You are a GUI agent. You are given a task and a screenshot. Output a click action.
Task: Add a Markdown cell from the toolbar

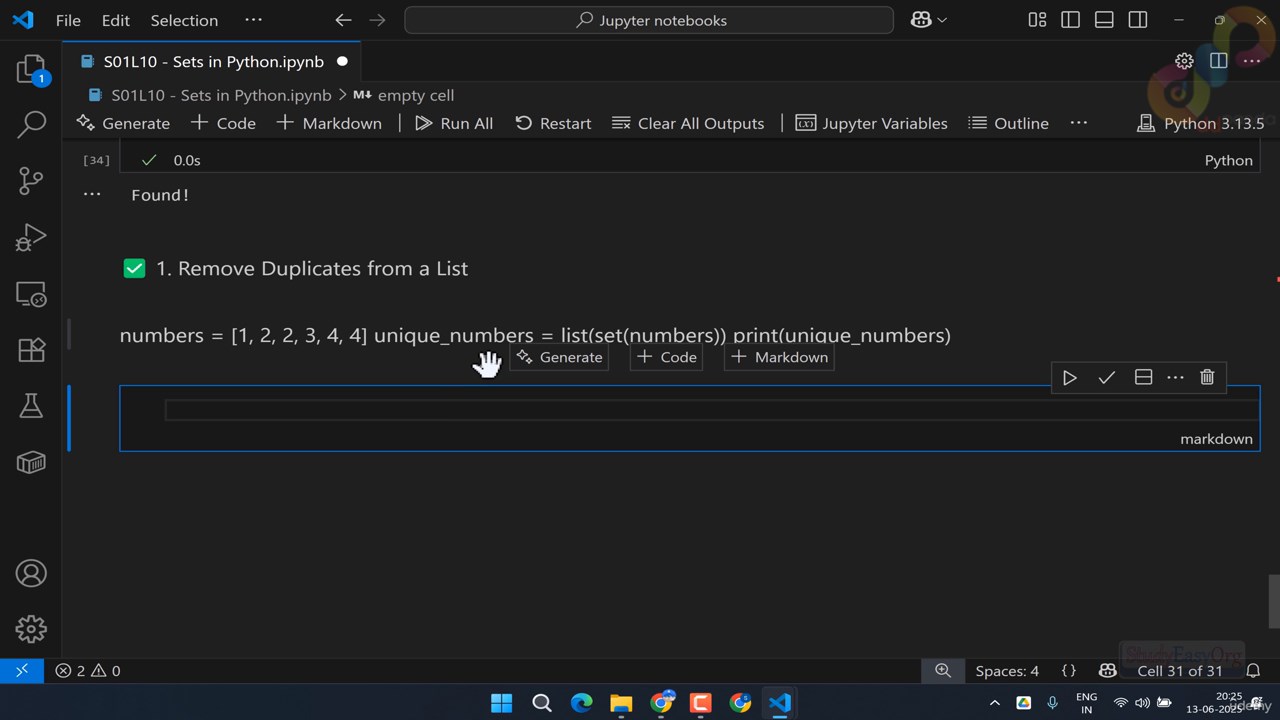[x=329, y=123]
